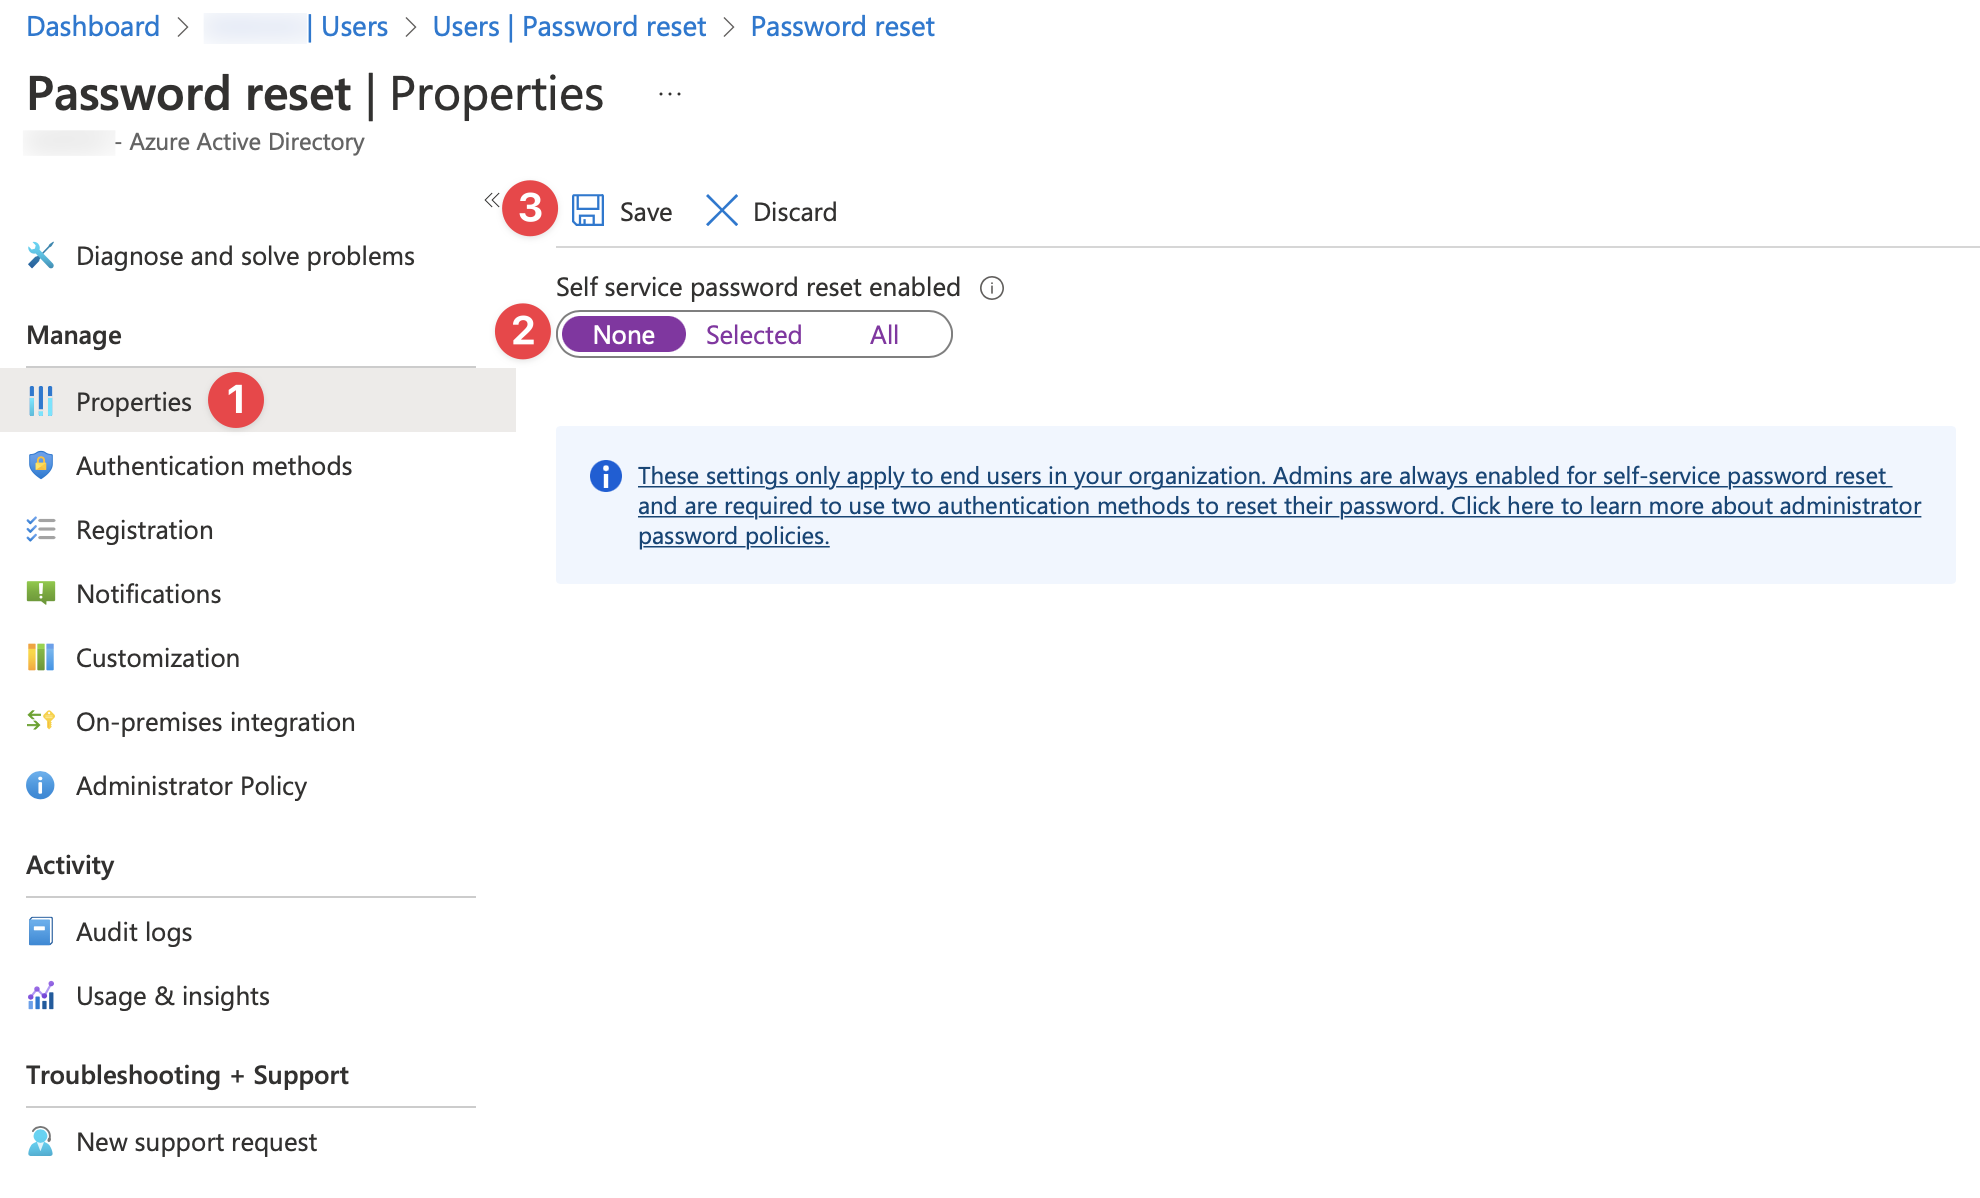Choose Selected for password reset scope

(x=754, y=335)
